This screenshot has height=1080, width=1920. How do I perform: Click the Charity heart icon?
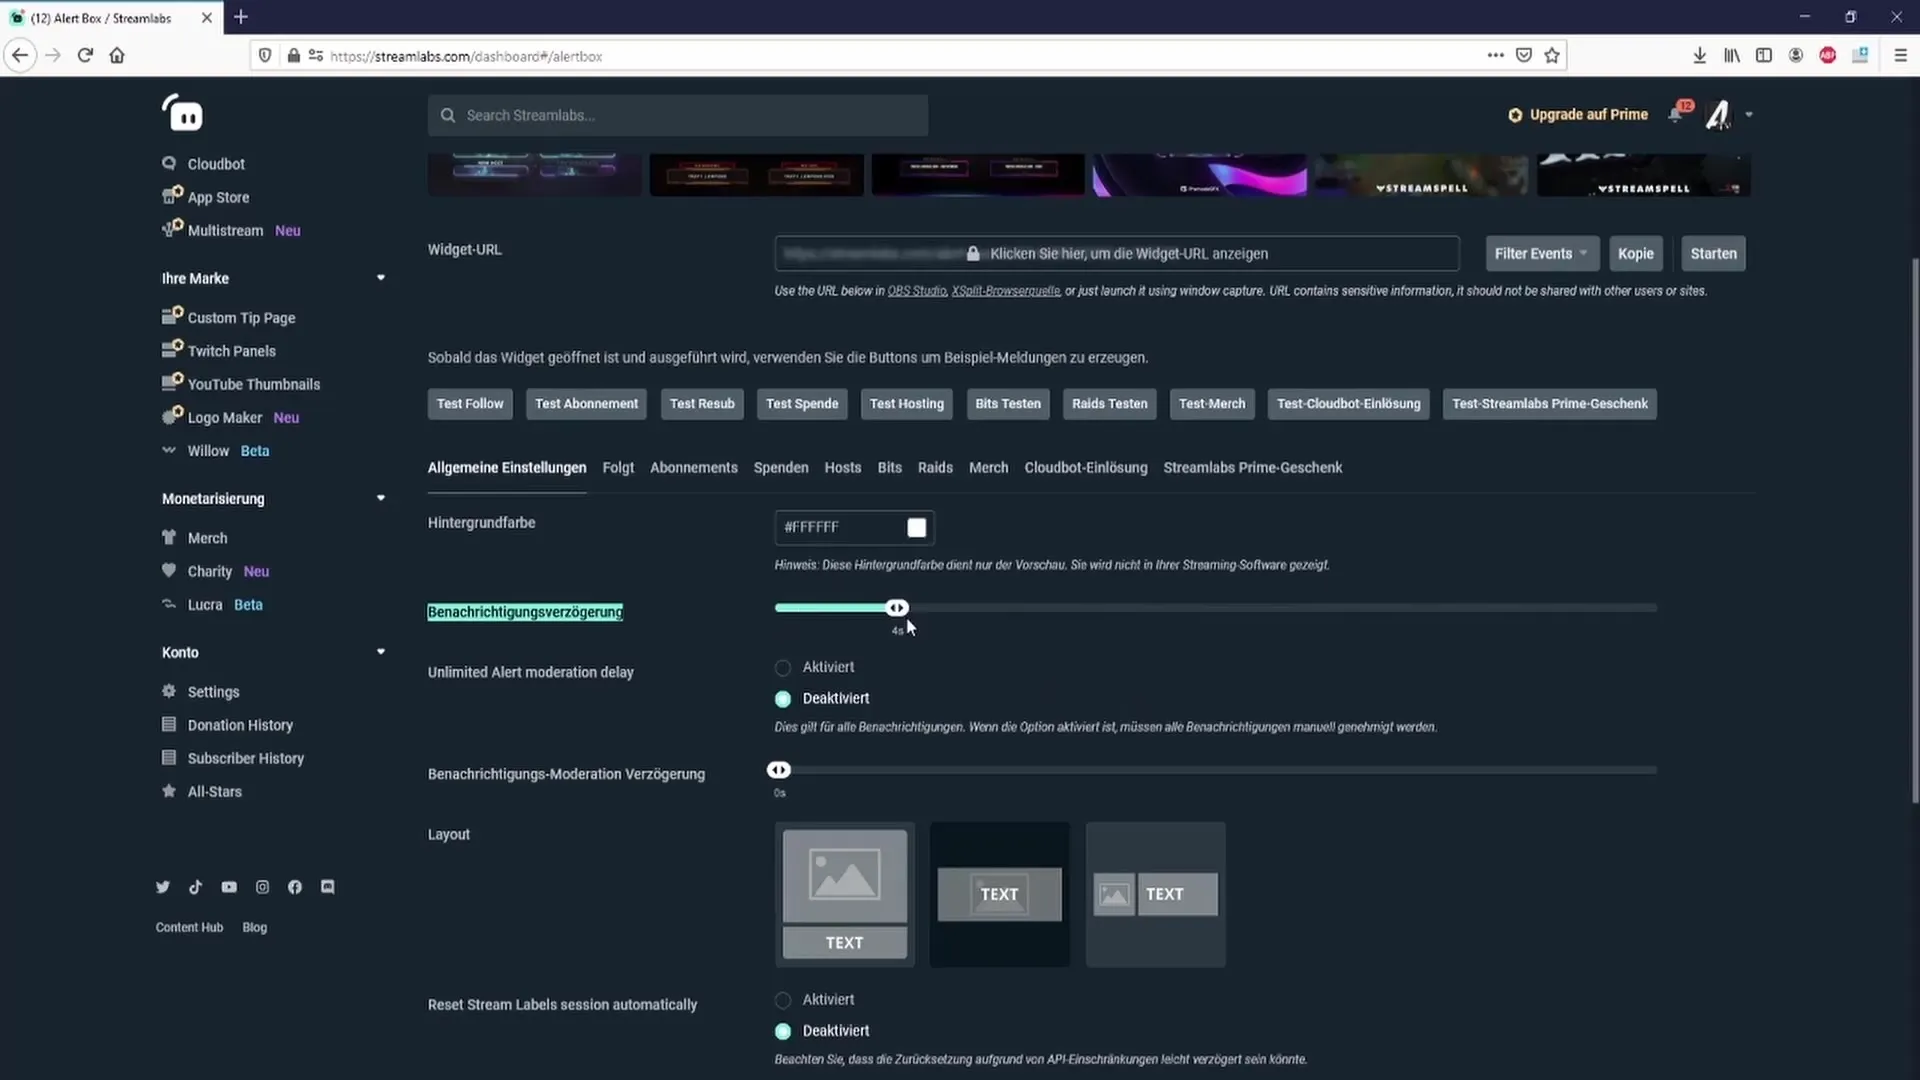[169, 570]
